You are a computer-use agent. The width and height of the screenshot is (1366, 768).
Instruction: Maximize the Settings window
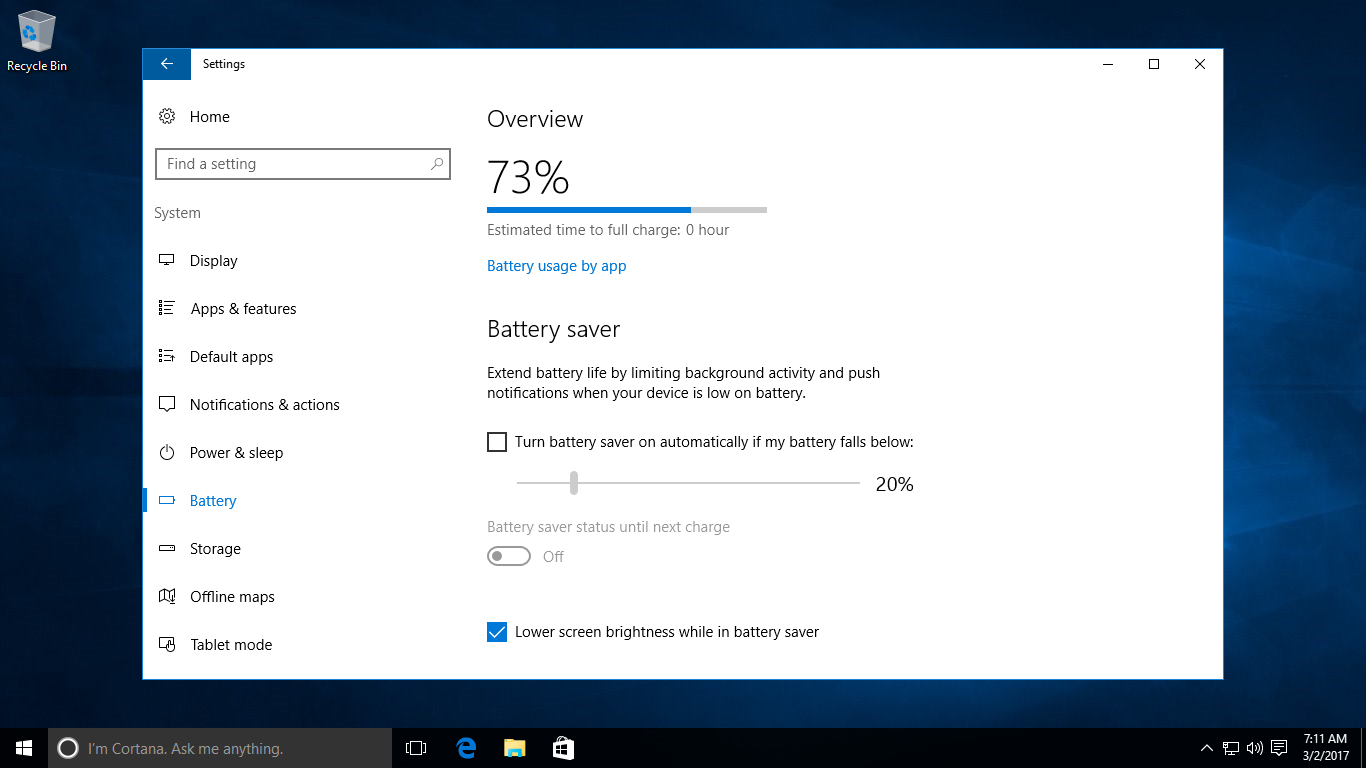coord(1154,64)
